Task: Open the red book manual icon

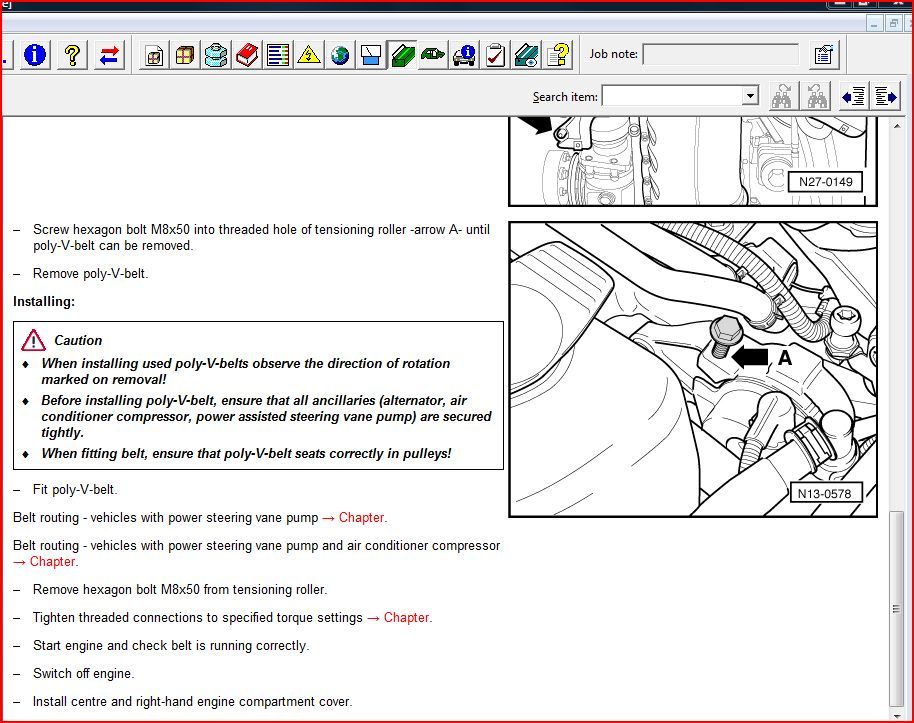Action: (x=247, y=55)
